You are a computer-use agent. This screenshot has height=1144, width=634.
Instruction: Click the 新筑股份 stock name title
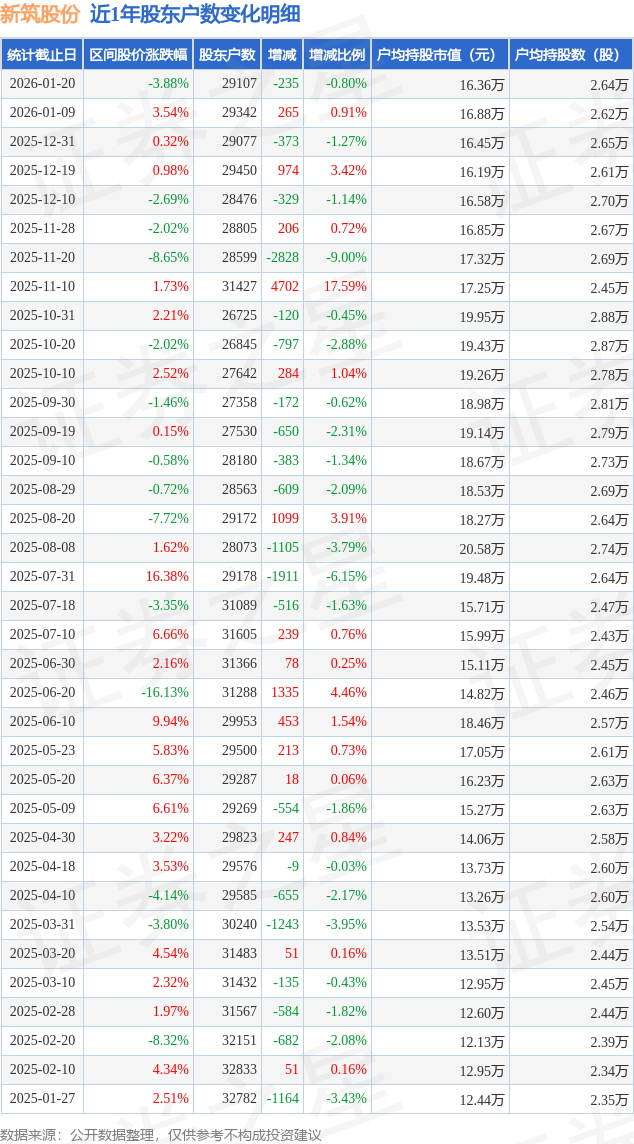[x=41, y=14]
